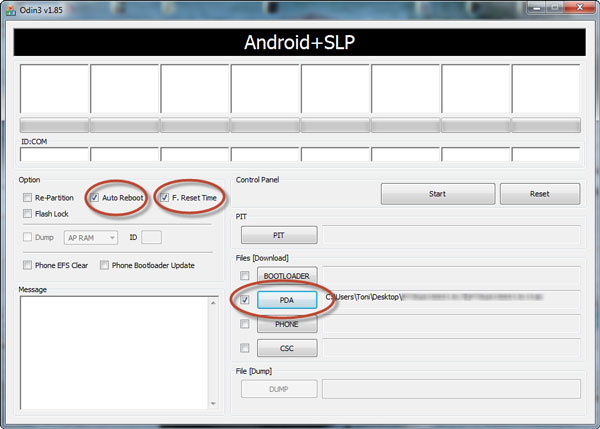The height and width of the screenshot is (429, 600).
Task: Click the PIT file button
Action: [x=279, y=235]
